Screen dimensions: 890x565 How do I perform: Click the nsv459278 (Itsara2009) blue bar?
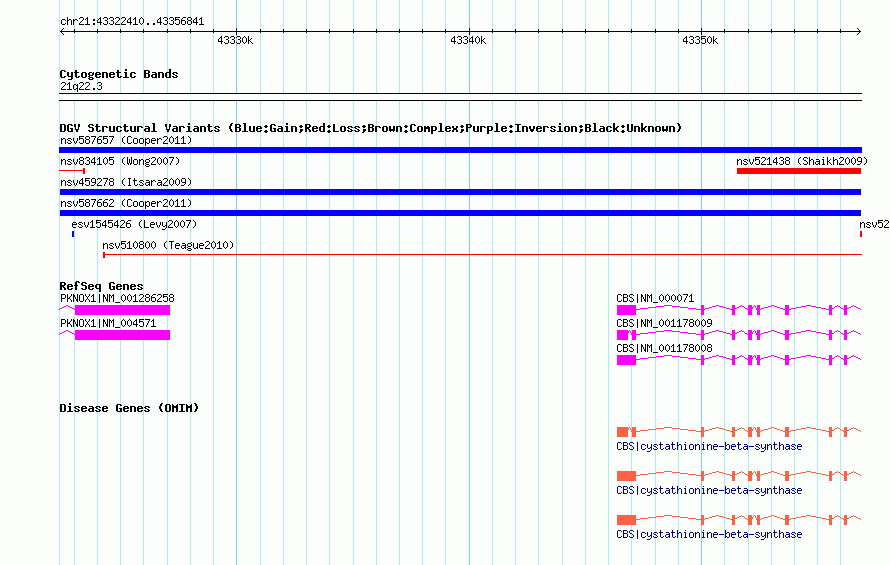460,192
